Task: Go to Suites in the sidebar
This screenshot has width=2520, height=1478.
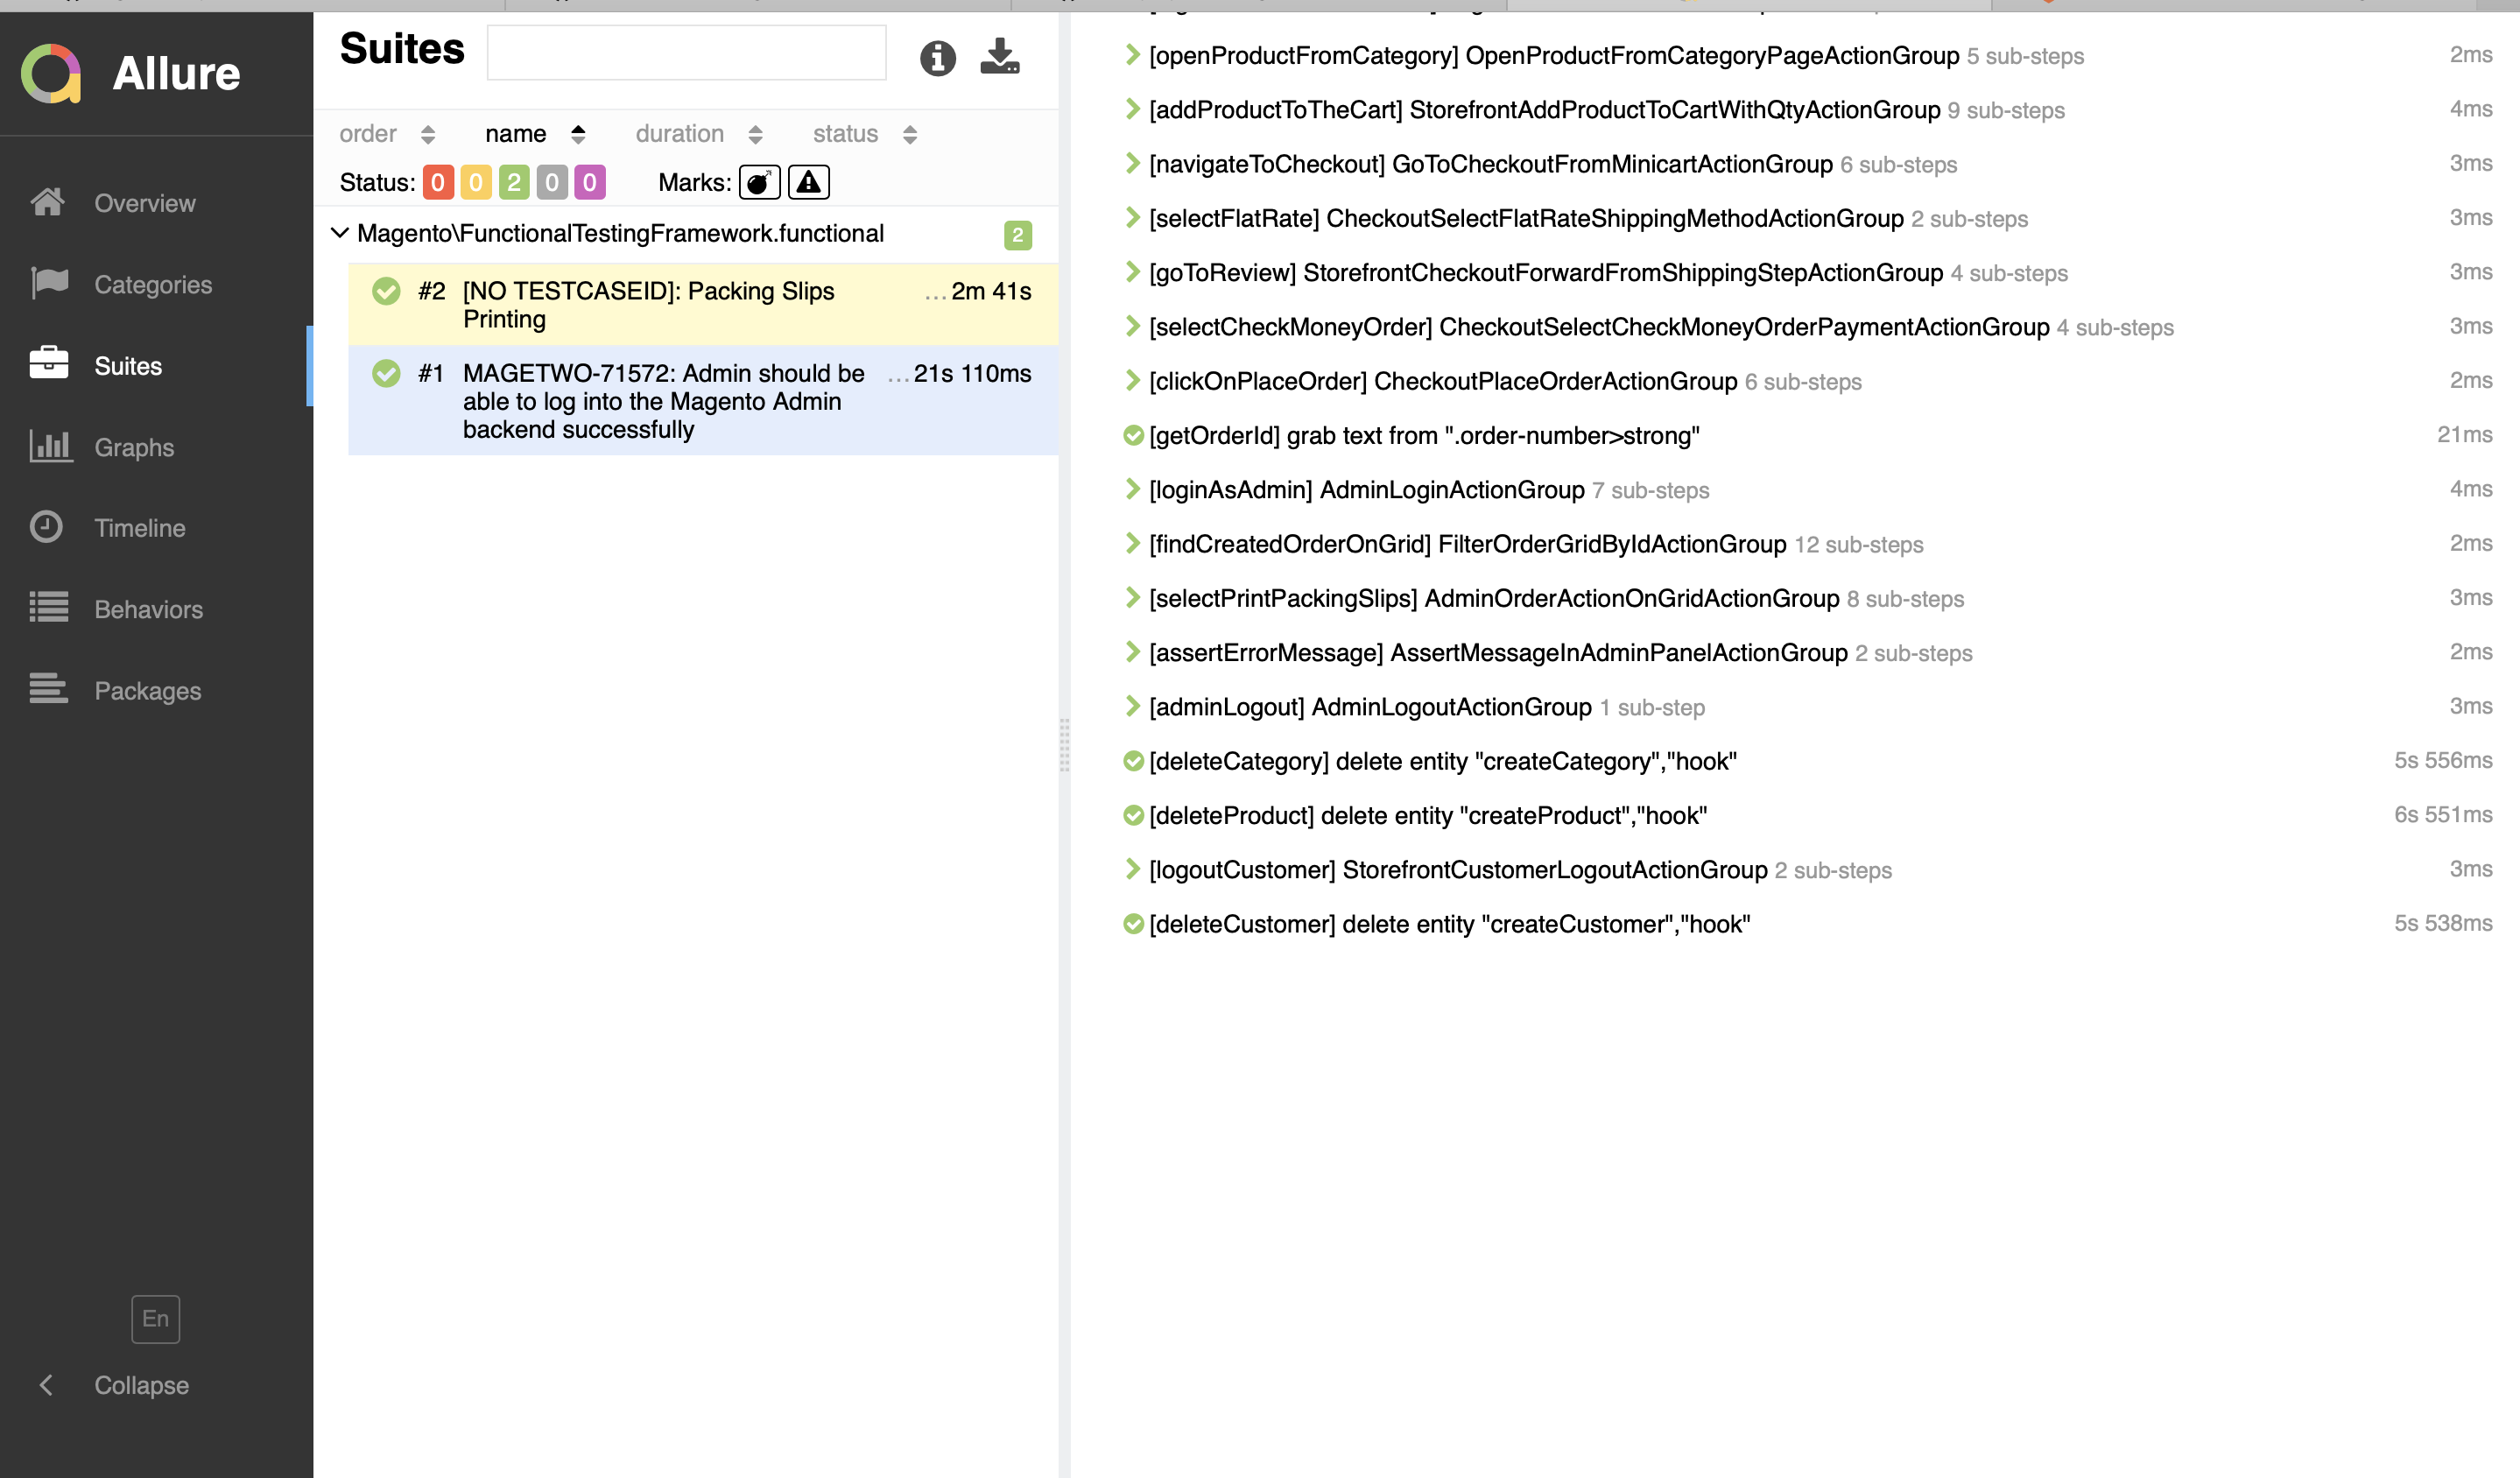Action: [x=128, y=366]
